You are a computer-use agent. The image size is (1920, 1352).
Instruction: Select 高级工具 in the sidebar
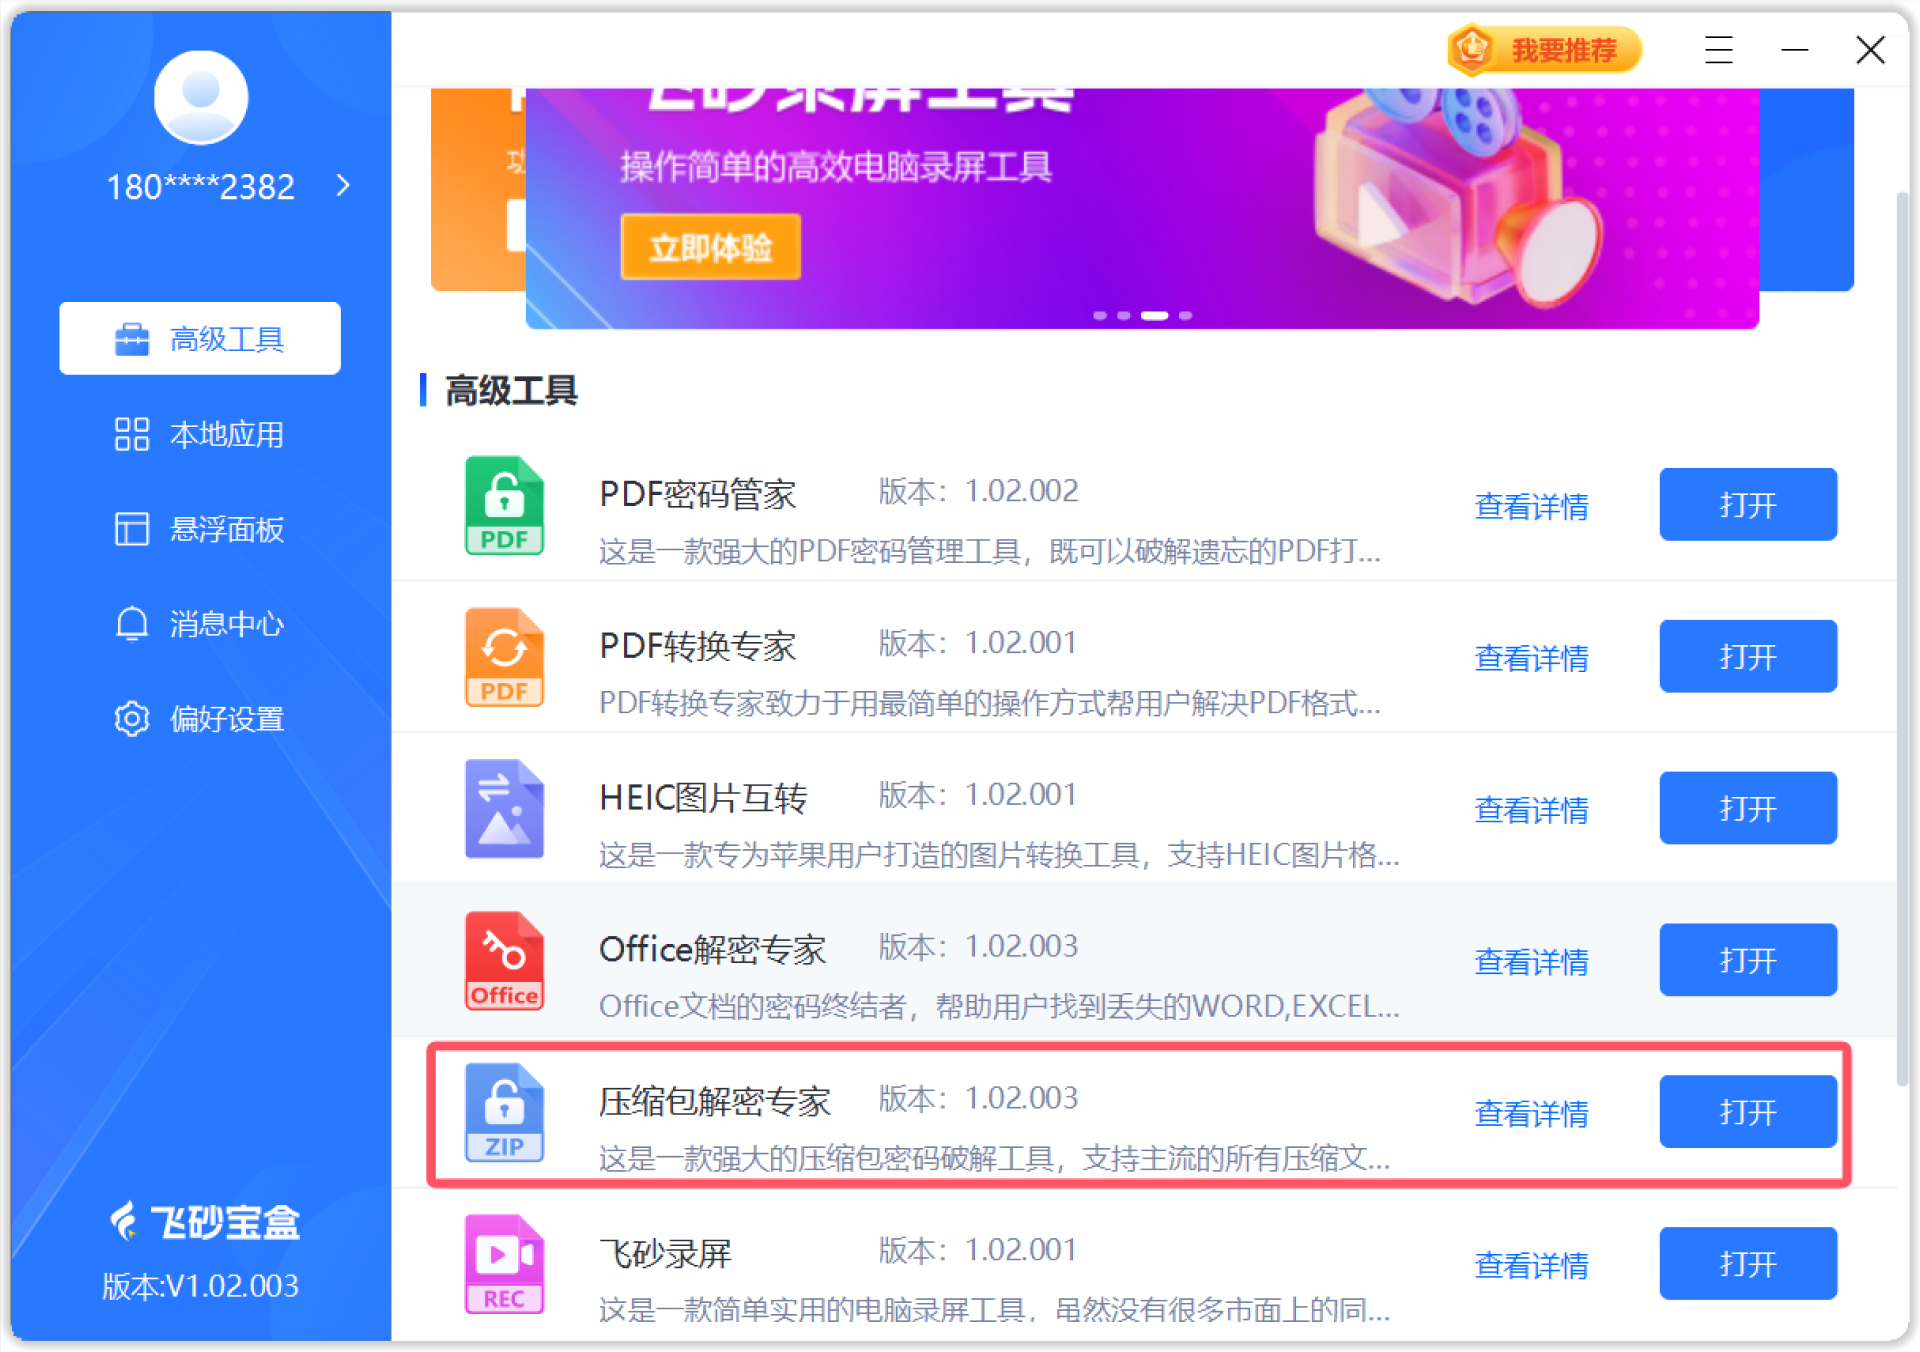[200, 338]
